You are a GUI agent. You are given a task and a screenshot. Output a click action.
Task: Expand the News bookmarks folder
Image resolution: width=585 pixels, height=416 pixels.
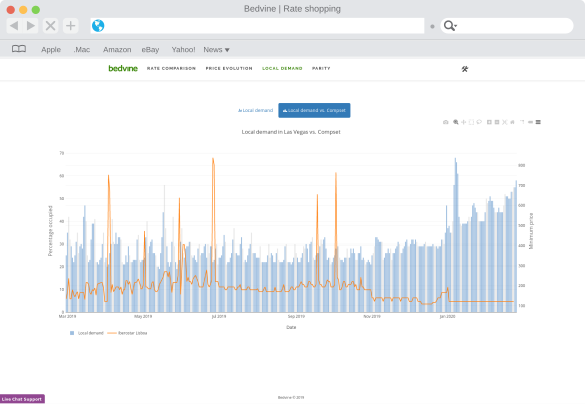coord(216,50)
